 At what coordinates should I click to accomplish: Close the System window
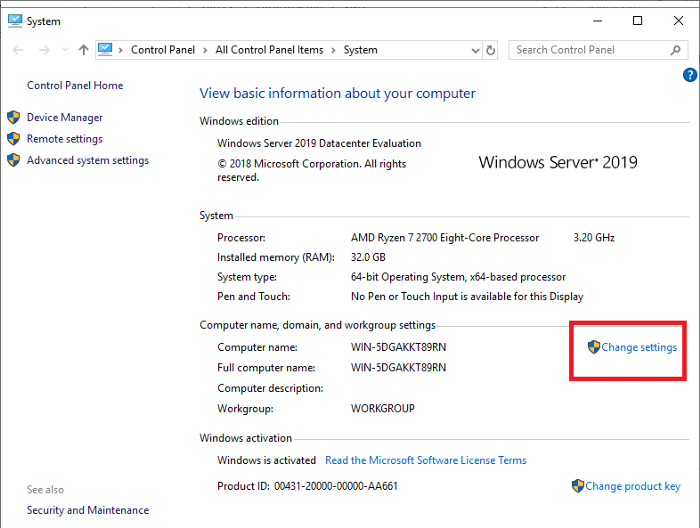point(678,21)
